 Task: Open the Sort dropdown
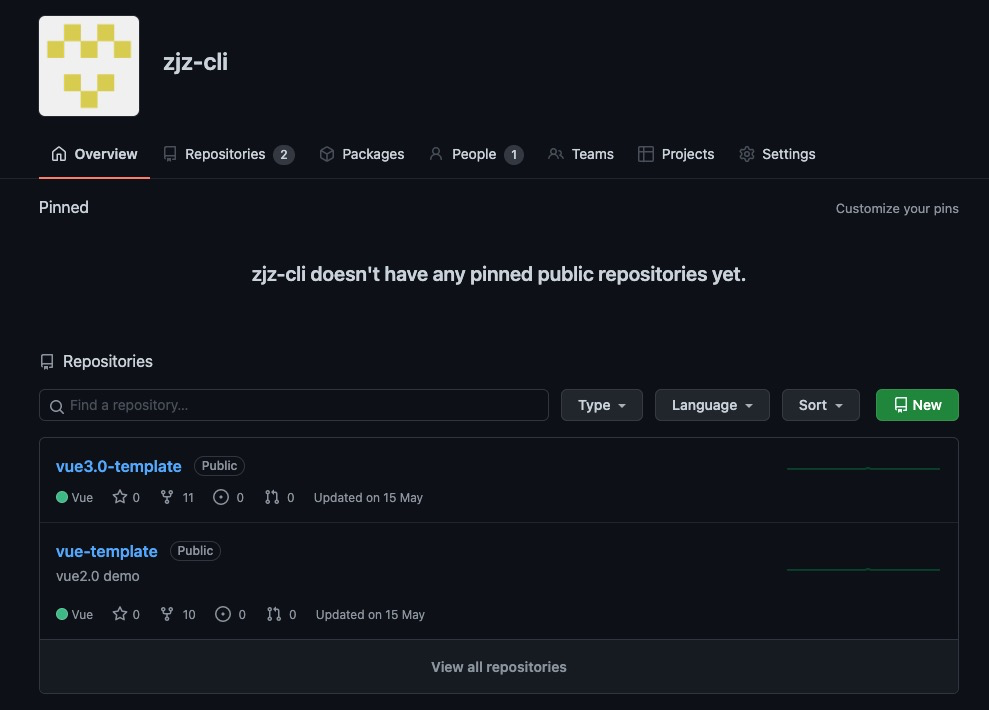(x=820, y=405)
